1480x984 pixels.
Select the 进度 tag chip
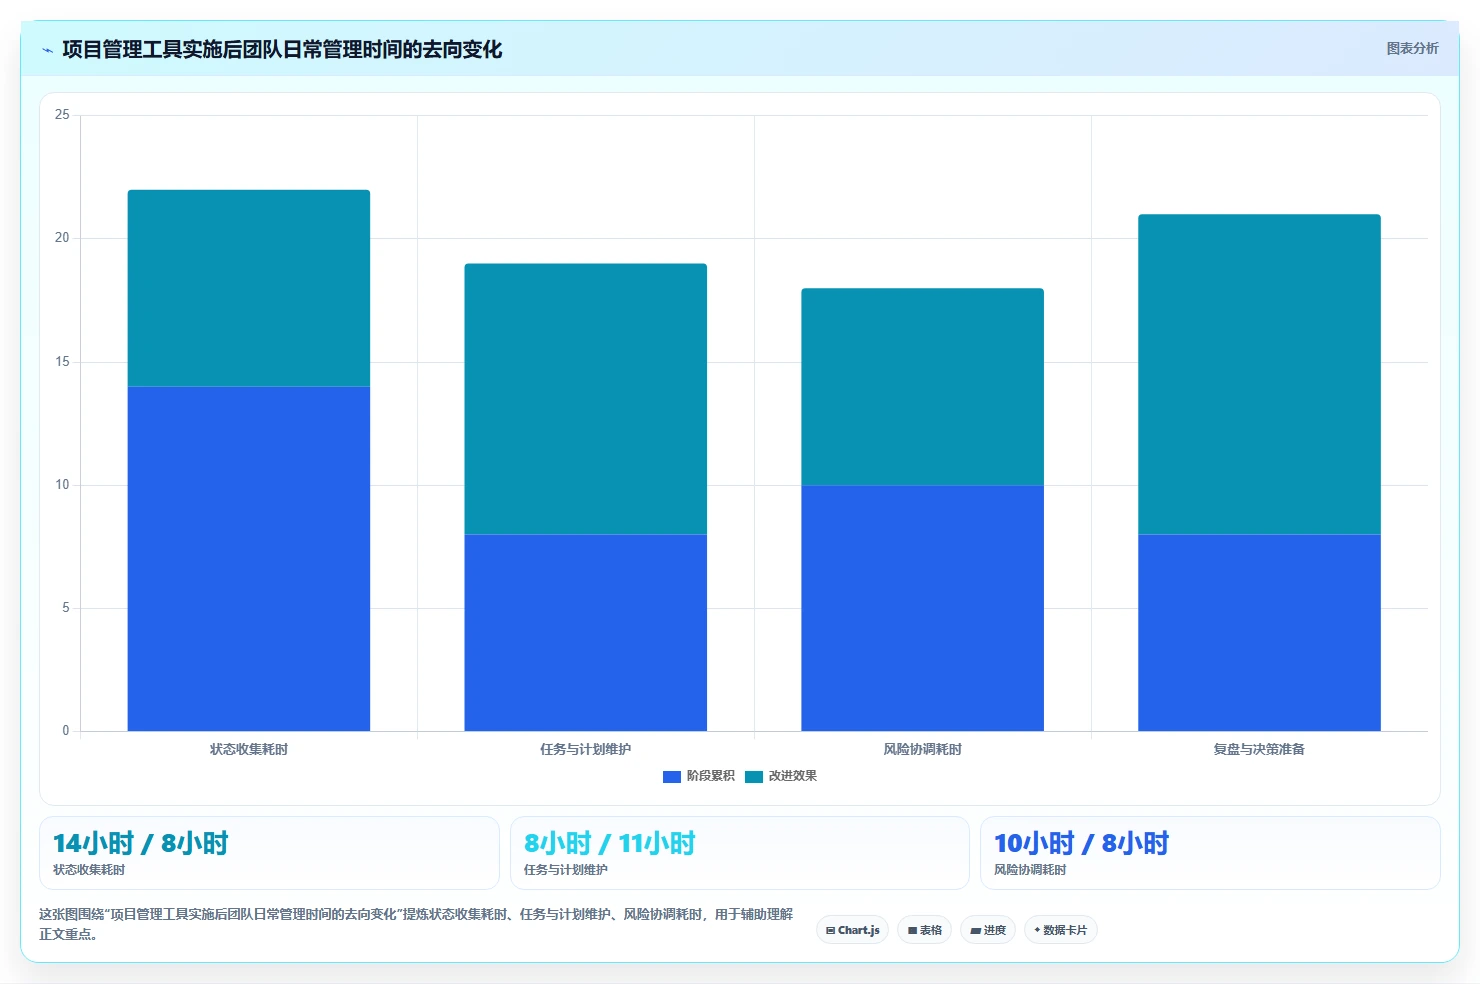point(988,930)
